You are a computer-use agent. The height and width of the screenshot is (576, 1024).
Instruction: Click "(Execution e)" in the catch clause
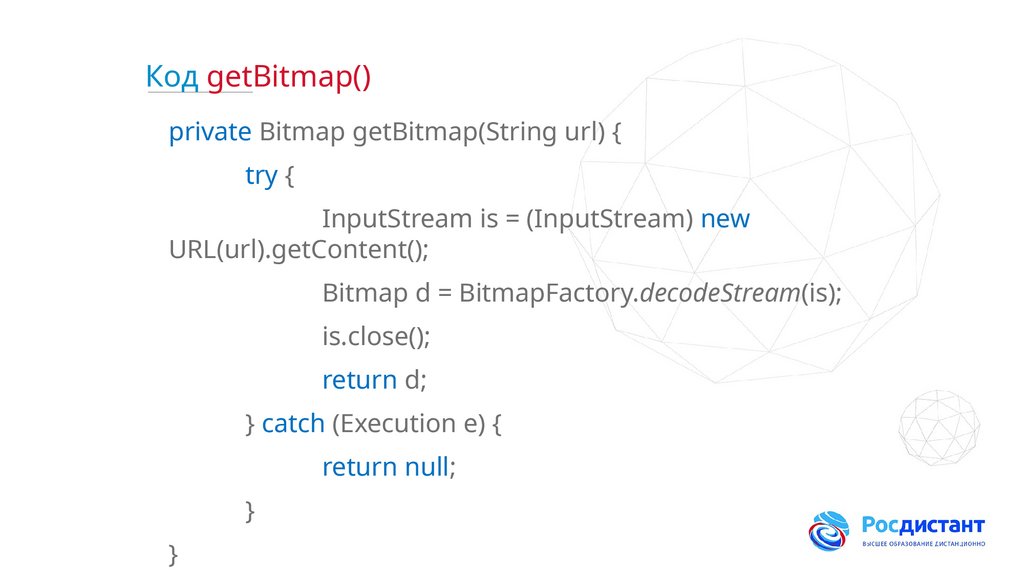tap(408, 423)
